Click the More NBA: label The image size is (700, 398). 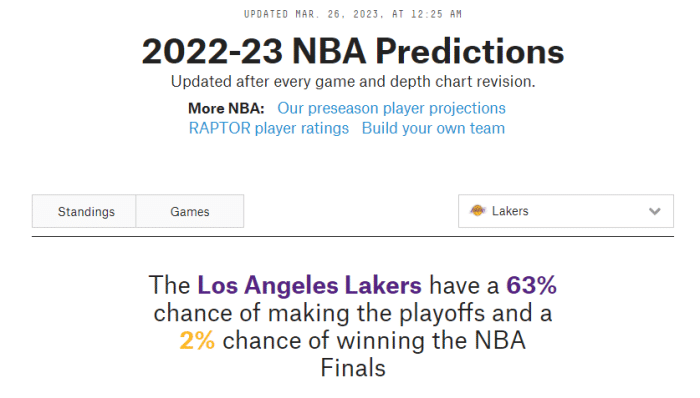pos(226,108)
